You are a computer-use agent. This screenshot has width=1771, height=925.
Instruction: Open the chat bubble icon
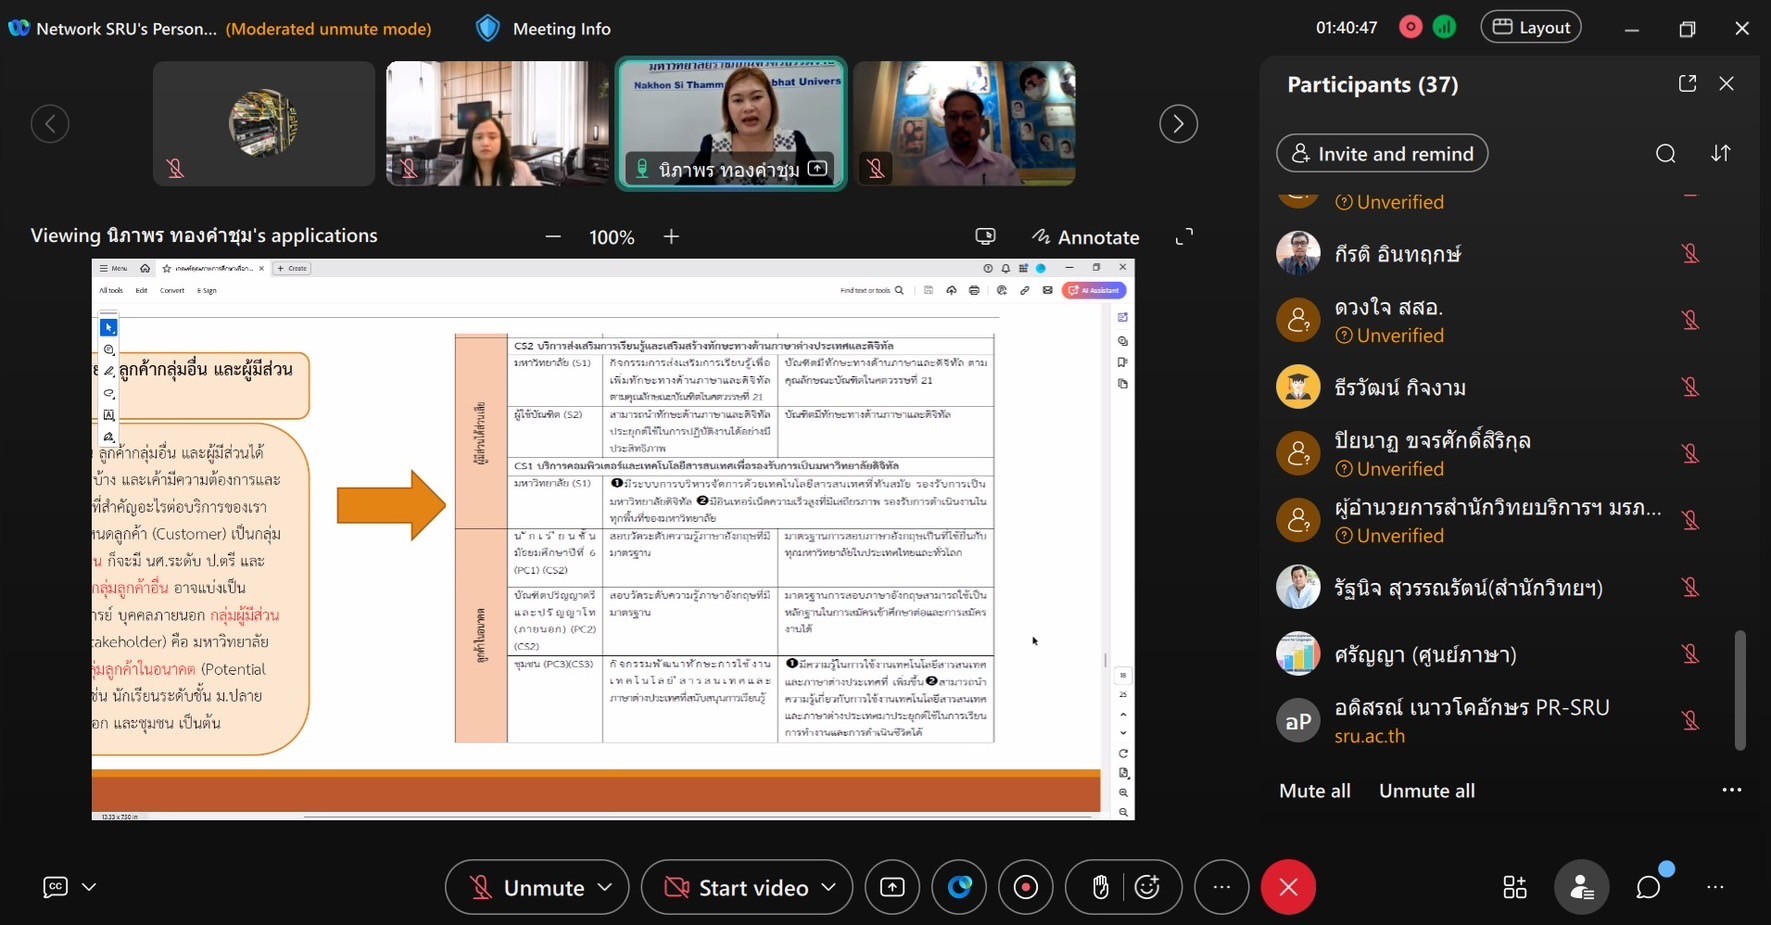1648,887
